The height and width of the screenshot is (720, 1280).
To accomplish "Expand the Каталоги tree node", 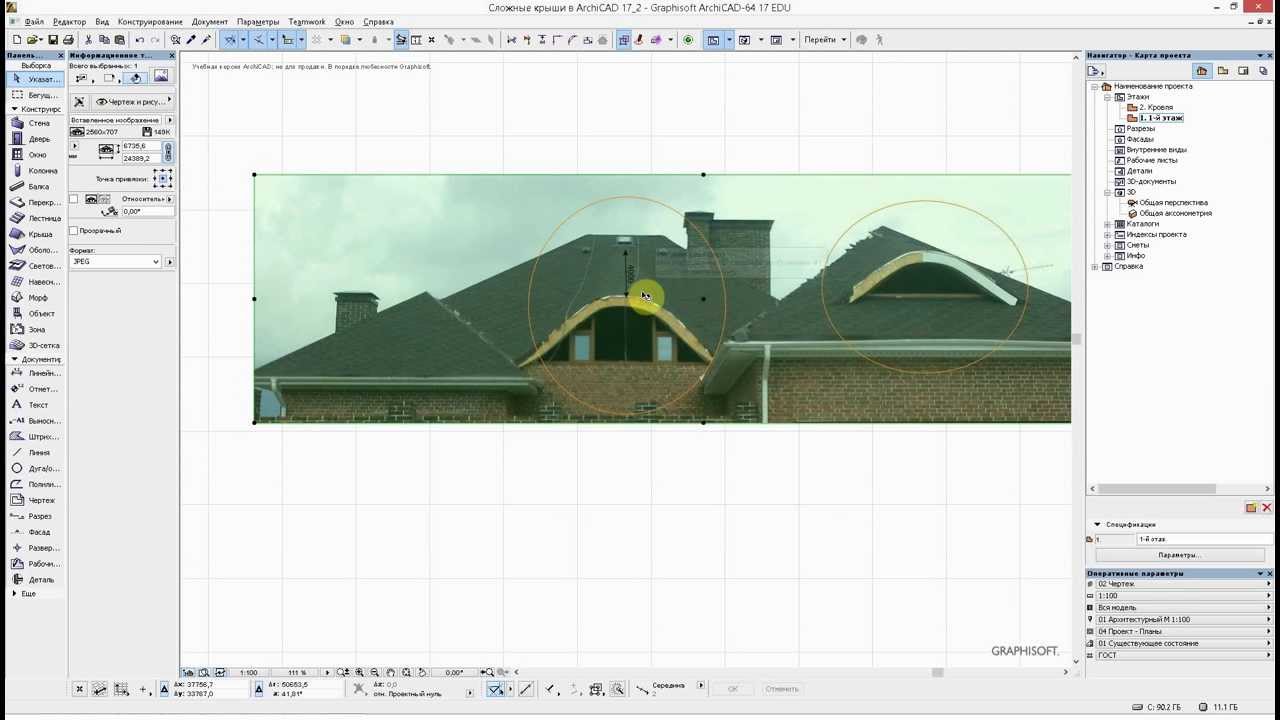I will tap(1108, 224).
